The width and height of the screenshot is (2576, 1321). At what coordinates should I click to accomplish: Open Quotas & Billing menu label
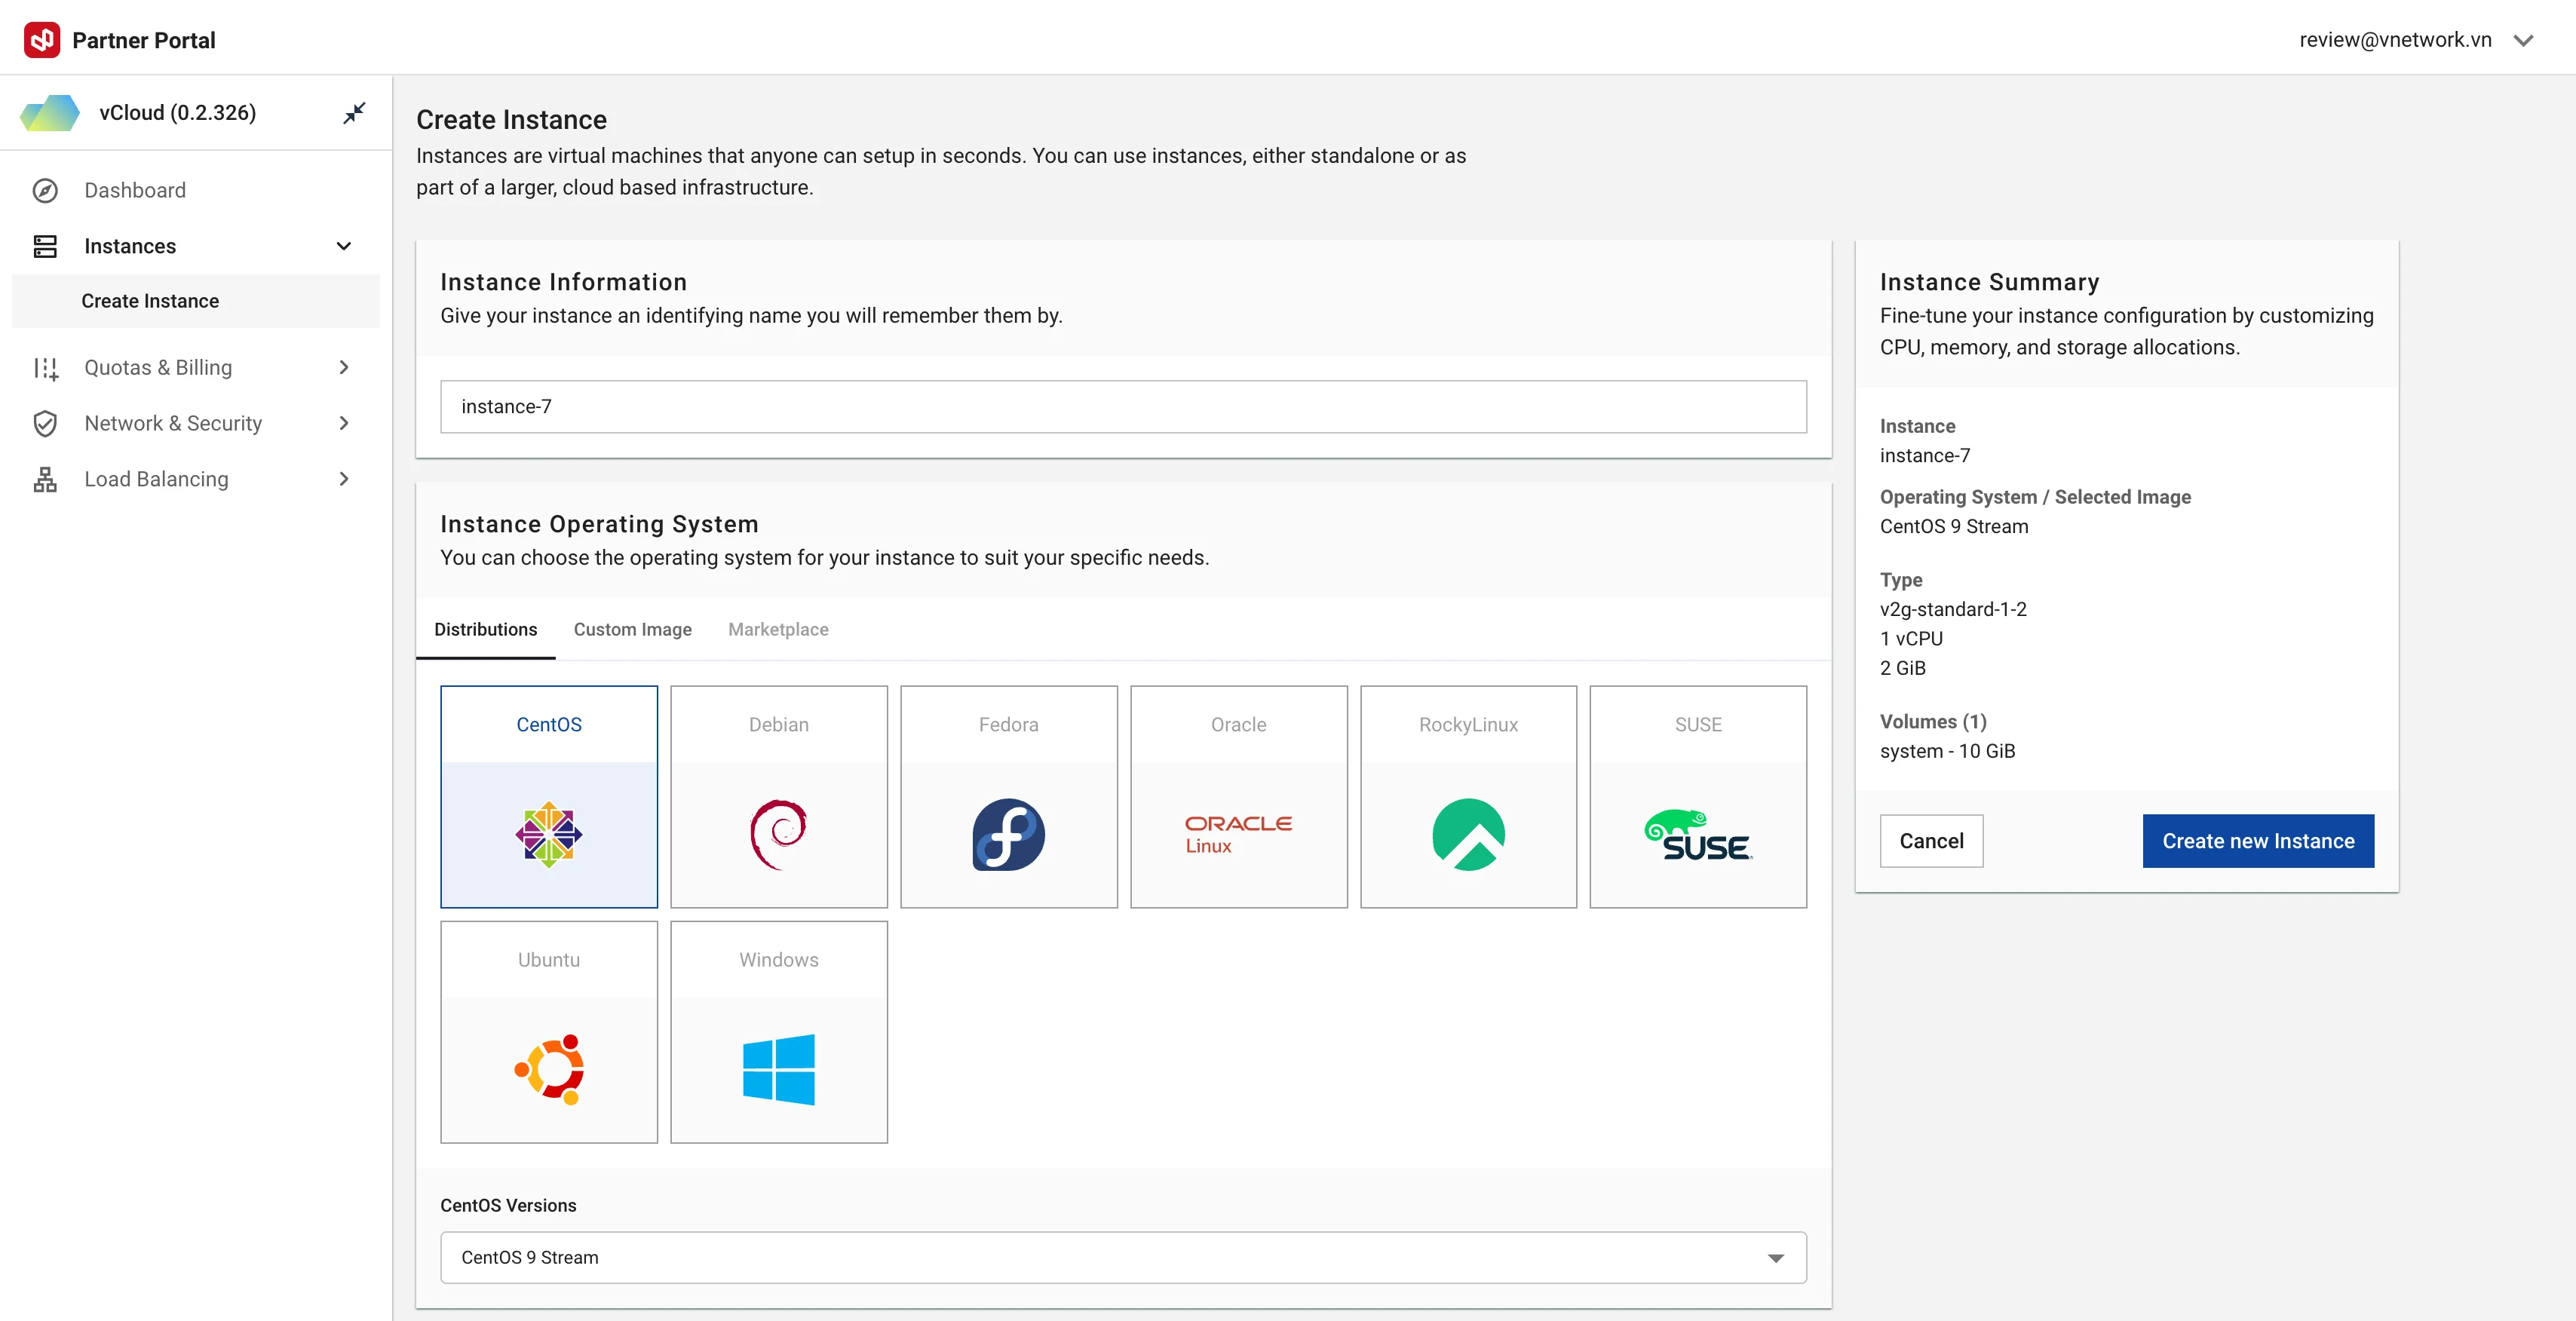click(158, 368)
